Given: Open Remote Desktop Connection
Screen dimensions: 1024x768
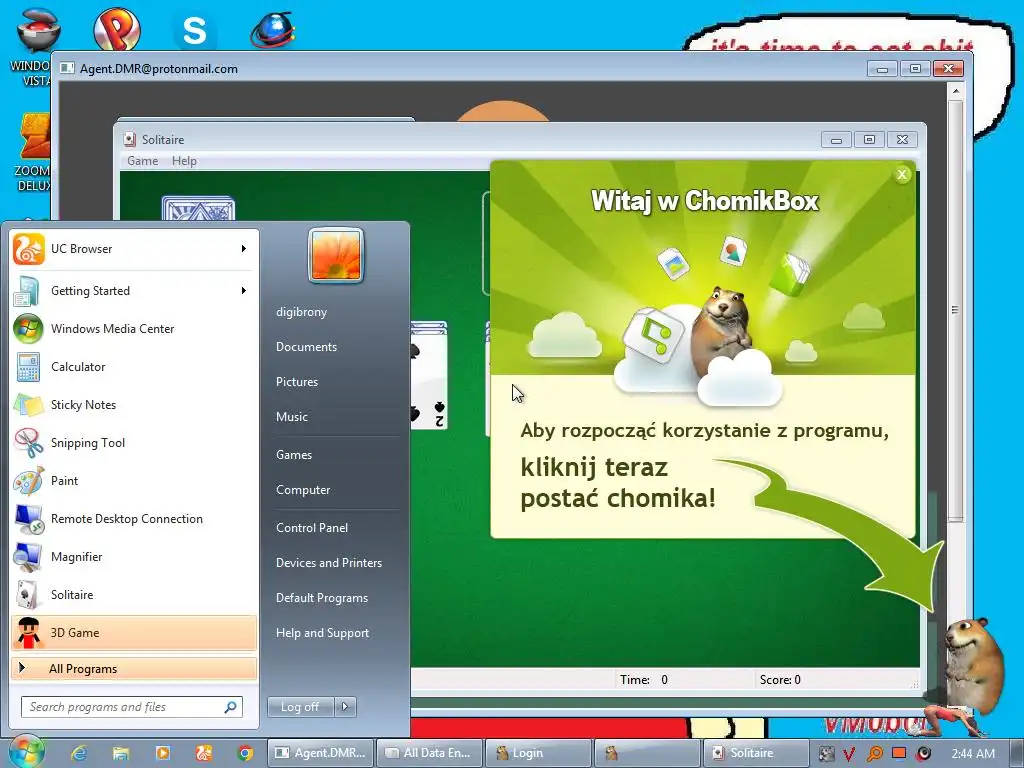Looking at the screenshot, I should pyautogui.click(x=134, y=519).
